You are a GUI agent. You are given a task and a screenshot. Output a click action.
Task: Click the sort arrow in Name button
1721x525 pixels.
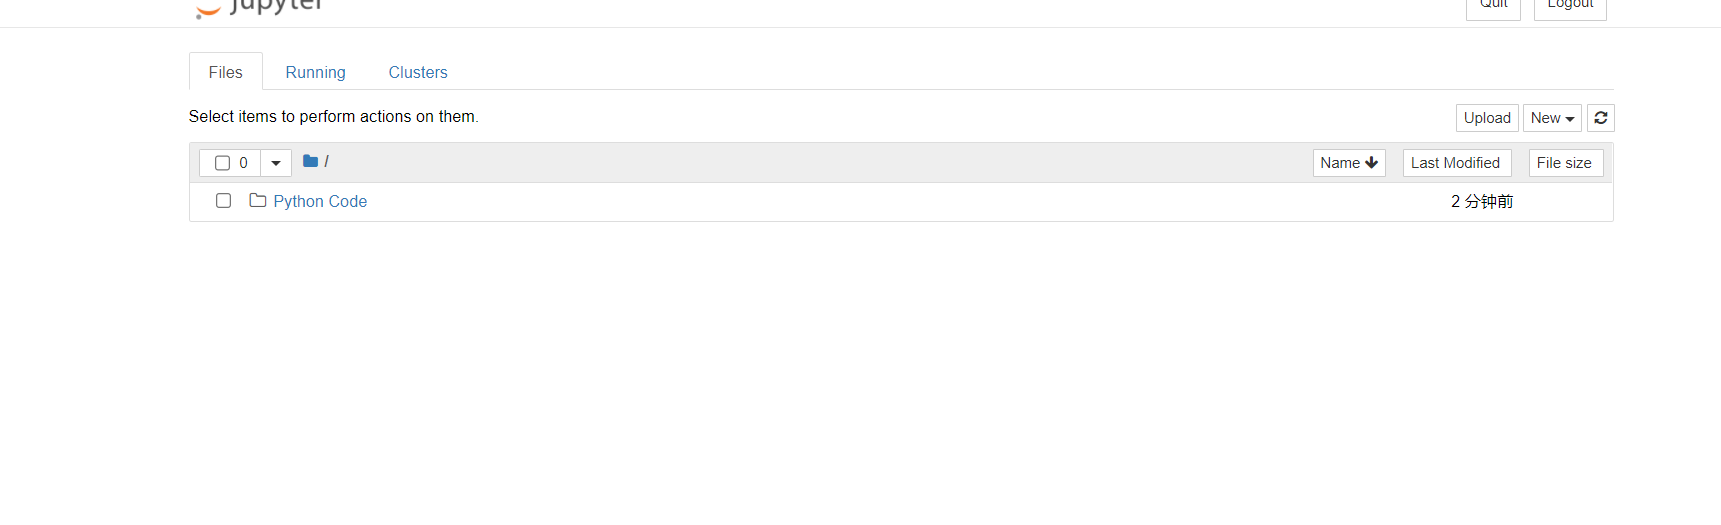click(x=1371, y=163)
